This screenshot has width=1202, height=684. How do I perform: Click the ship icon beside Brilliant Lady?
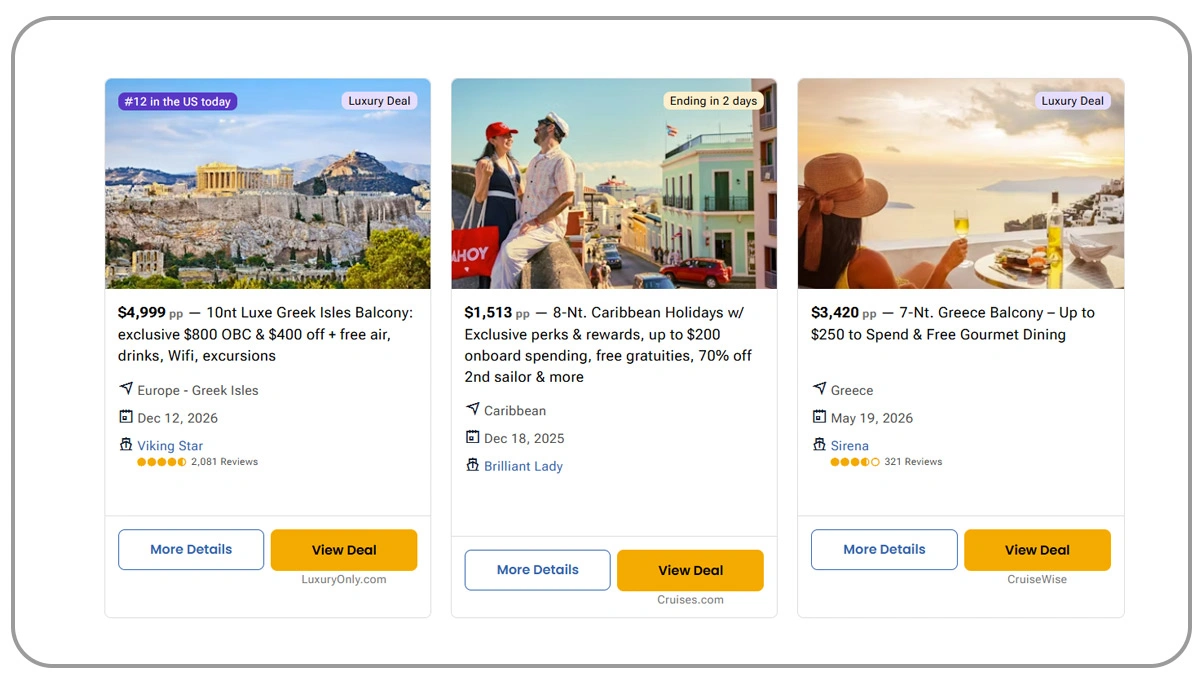tap(473, 465)
